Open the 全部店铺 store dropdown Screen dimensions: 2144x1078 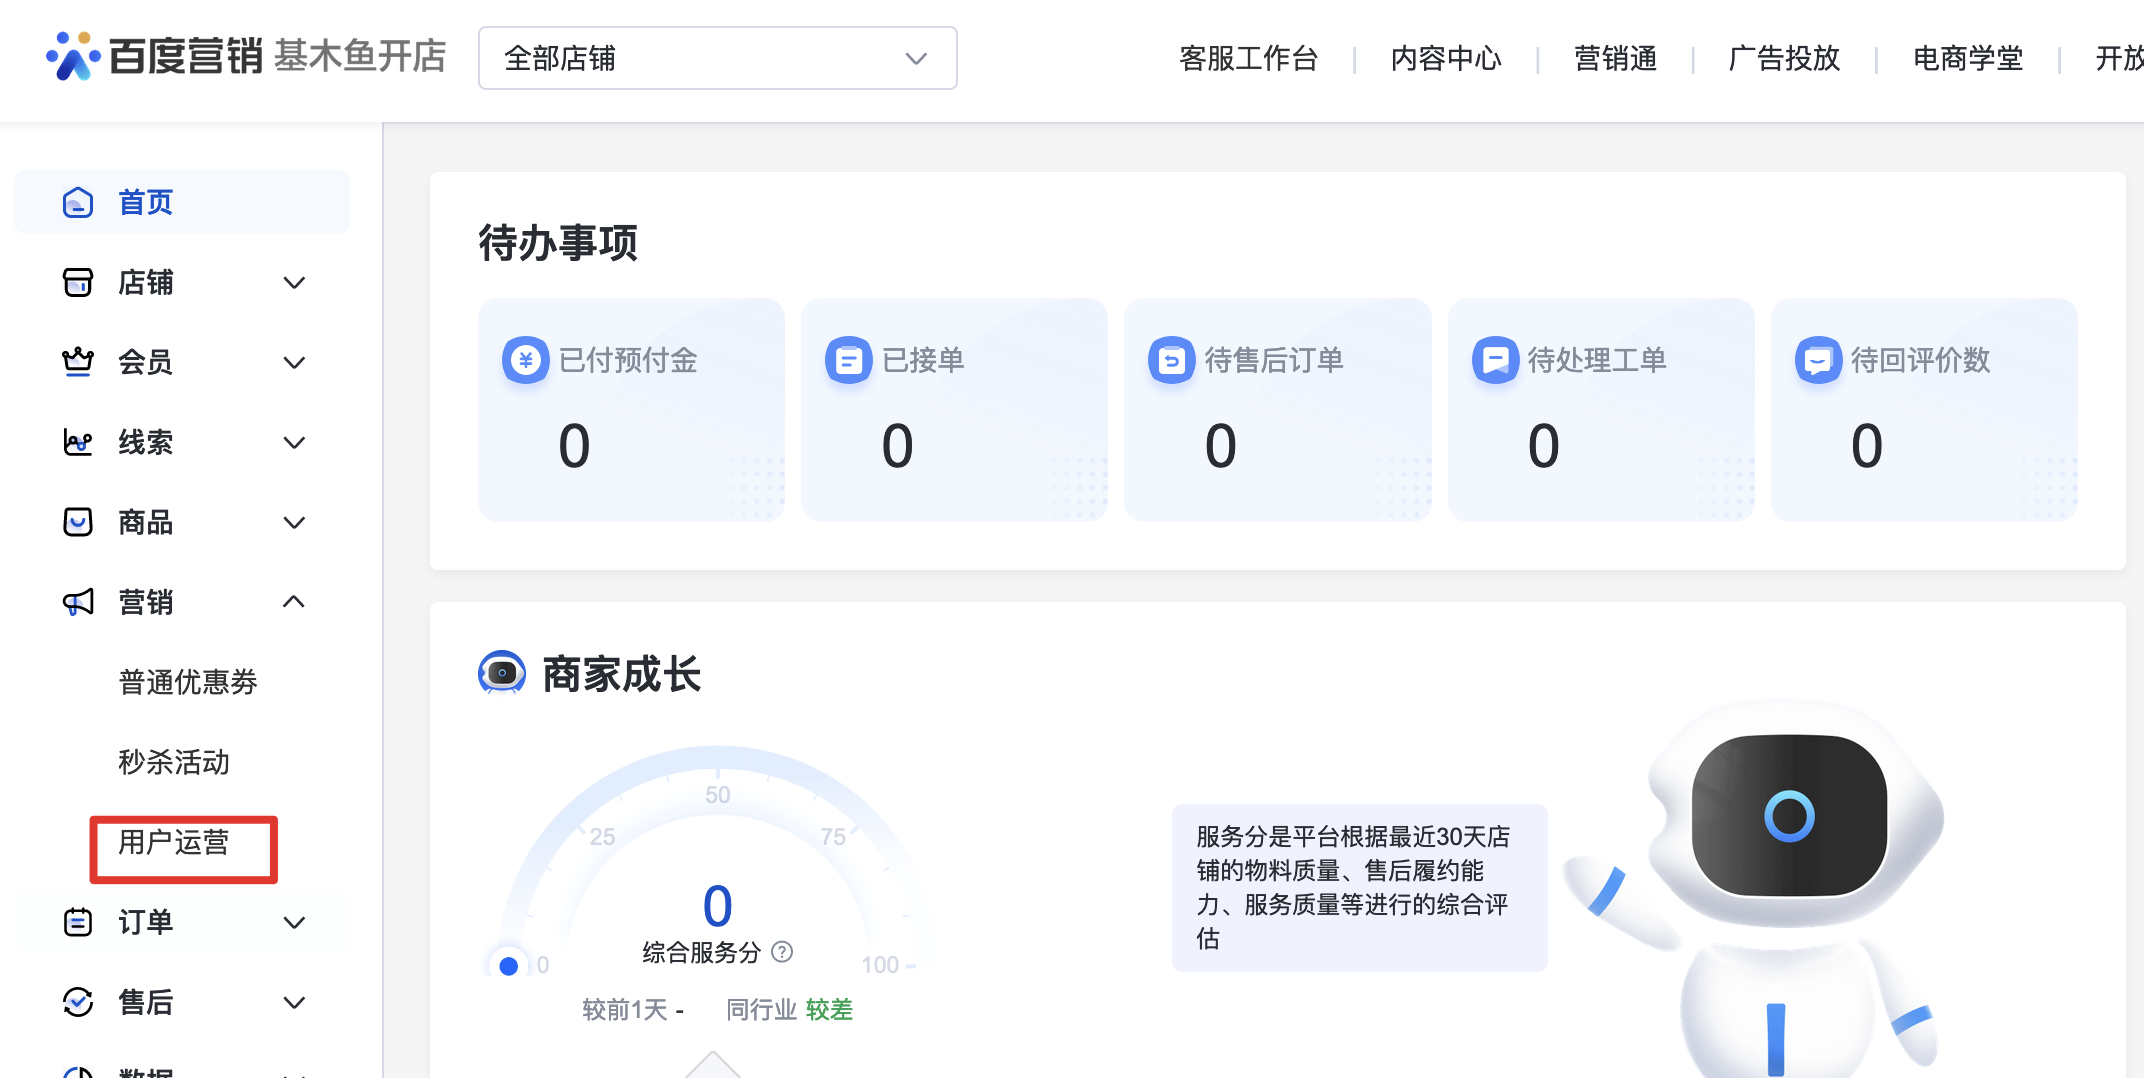pyautogui.click(x=717, y=58)
